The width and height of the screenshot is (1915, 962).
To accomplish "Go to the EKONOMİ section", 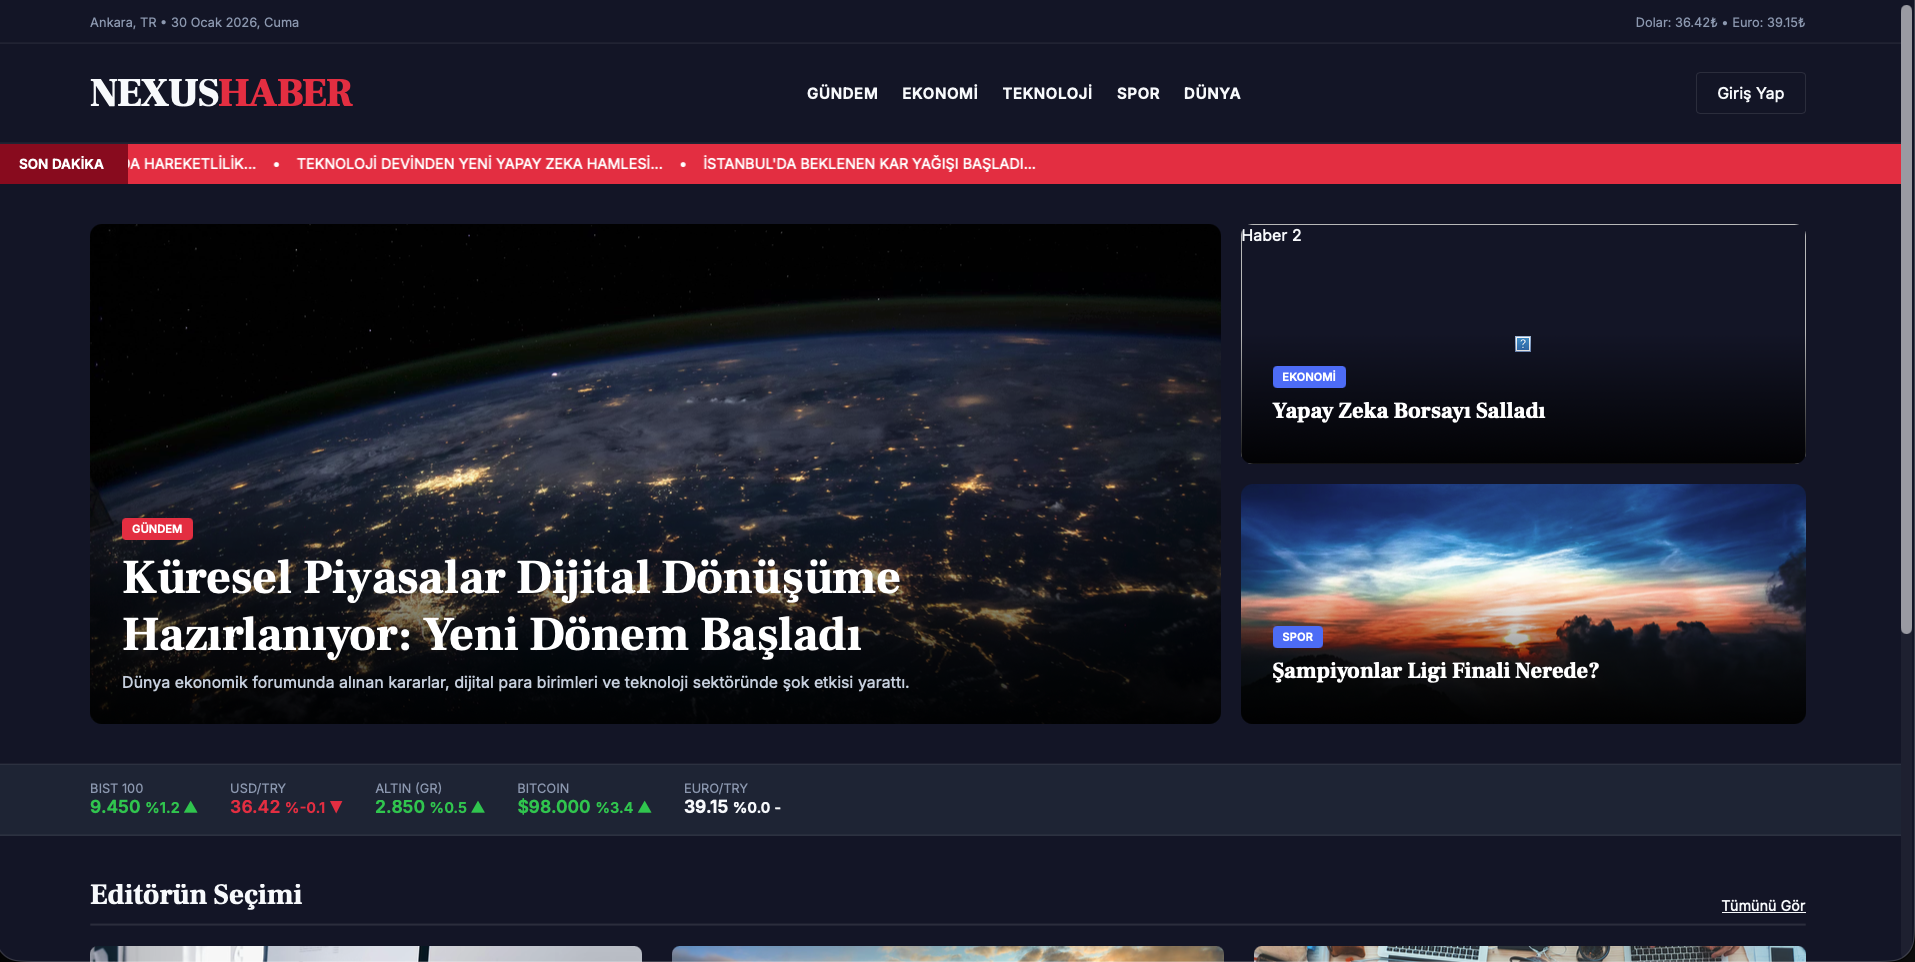I will pyautogui.click(x=940, y=93).
